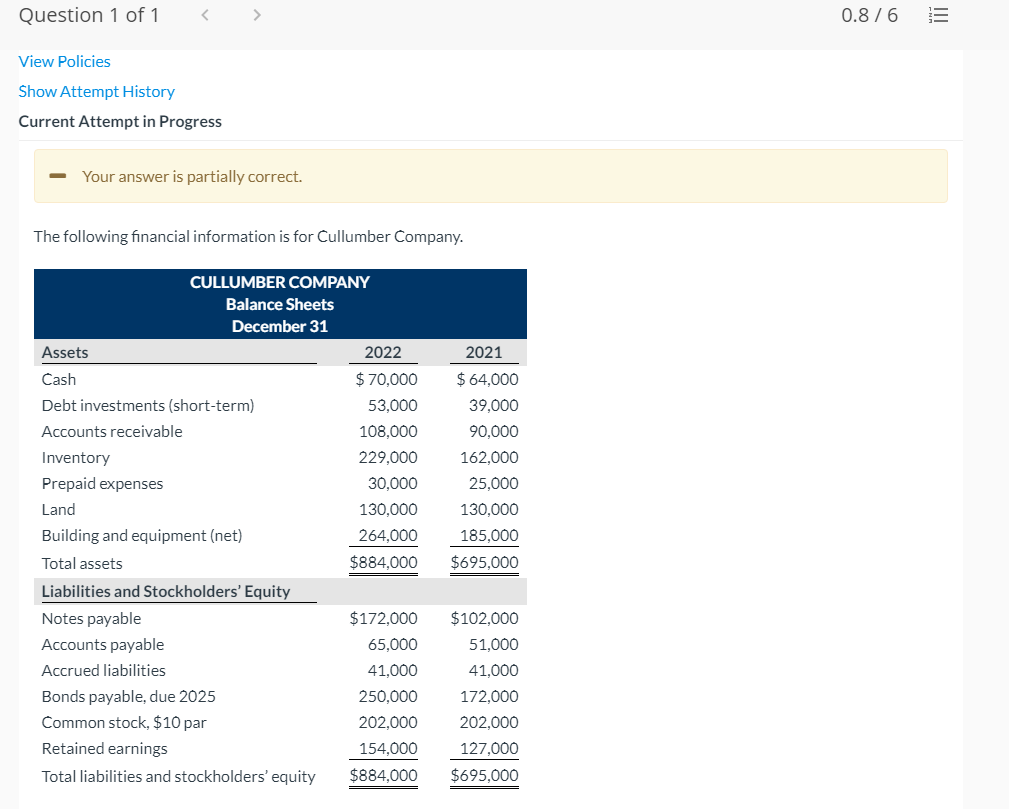Select the warning indicator in the feedback banner

[x=57, y=175]
